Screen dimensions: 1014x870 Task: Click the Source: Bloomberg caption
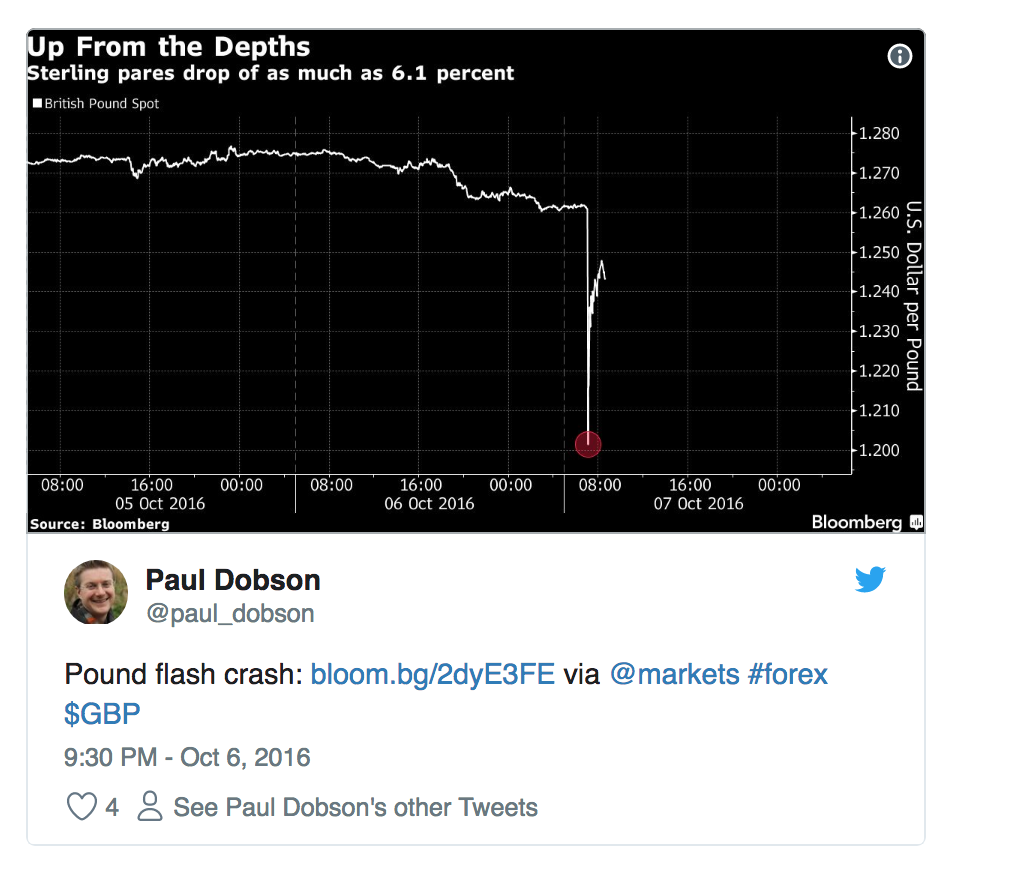pos(100,524)
